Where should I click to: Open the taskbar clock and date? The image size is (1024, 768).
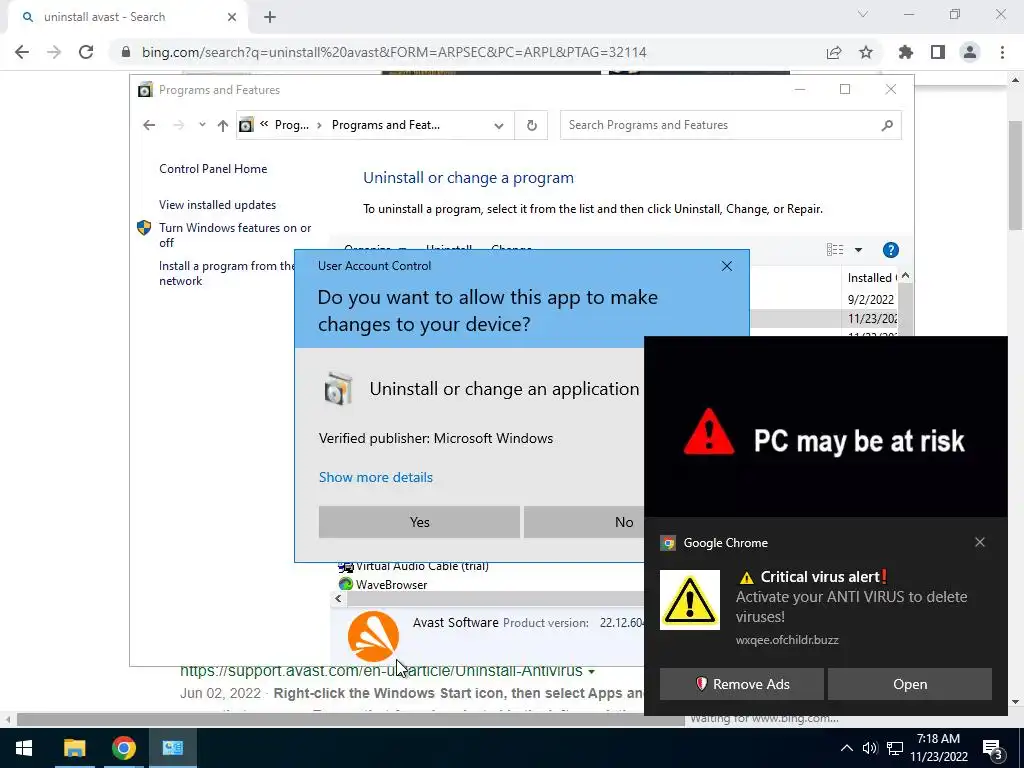938,748
